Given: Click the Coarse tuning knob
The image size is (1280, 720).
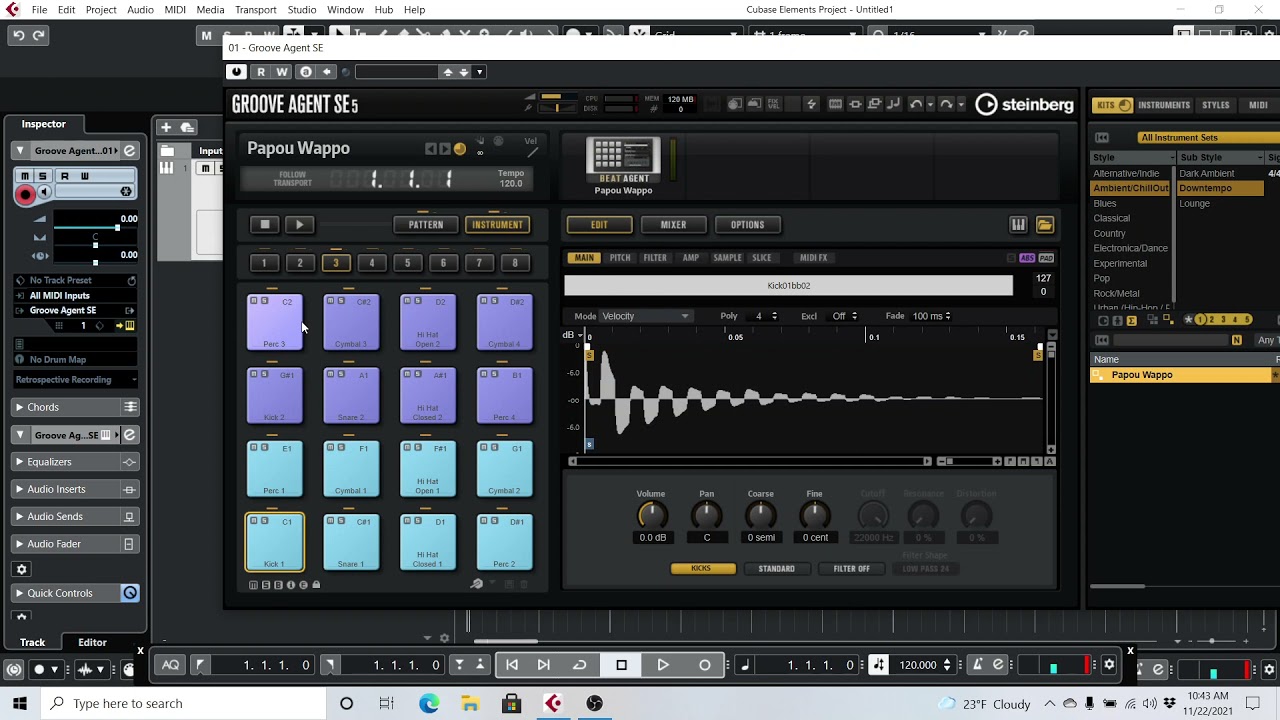Looking at the screenshot, I should click(760, 515).
